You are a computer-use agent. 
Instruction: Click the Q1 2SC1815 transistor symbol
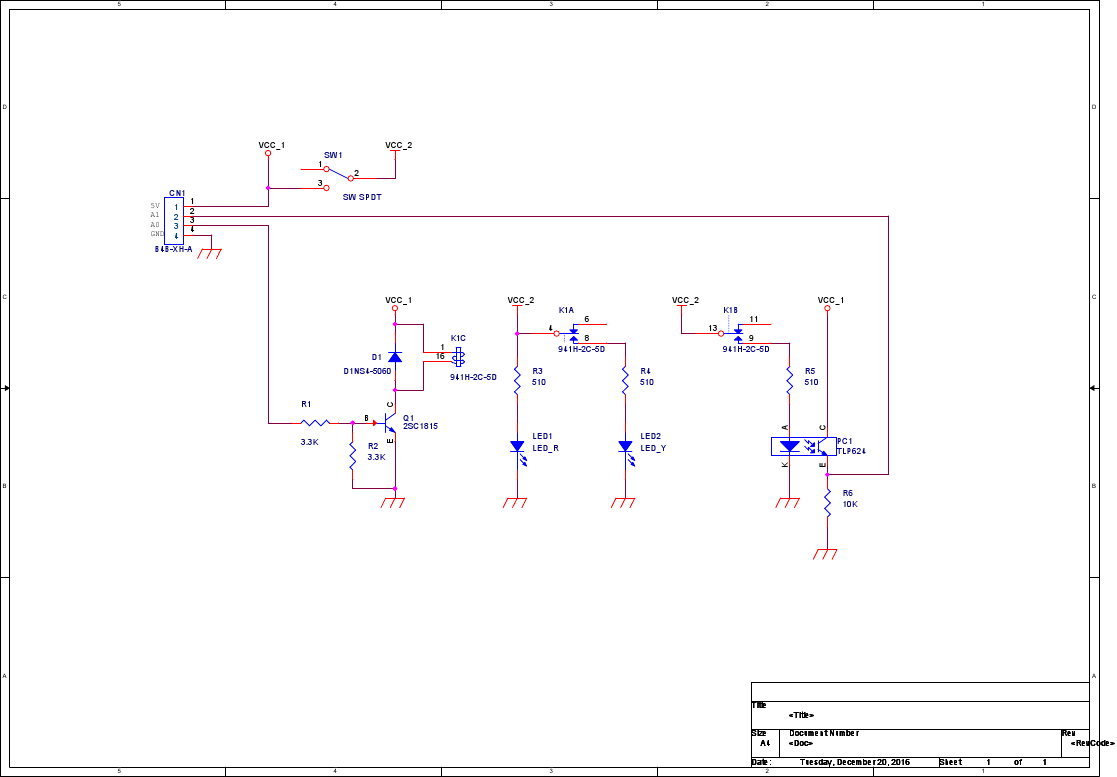391,424
